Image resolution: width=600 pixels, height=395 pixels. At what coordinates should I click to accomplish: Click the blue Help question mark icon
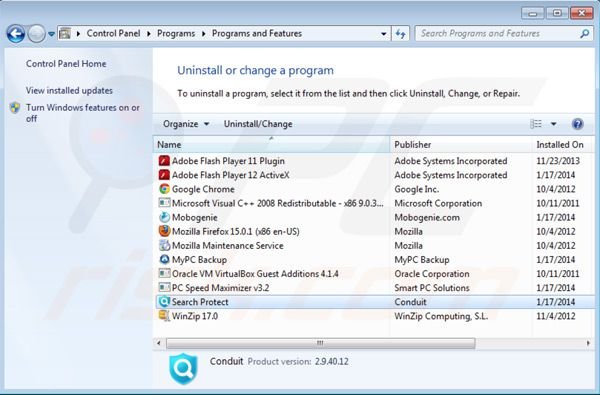click(x=577, y=124)
